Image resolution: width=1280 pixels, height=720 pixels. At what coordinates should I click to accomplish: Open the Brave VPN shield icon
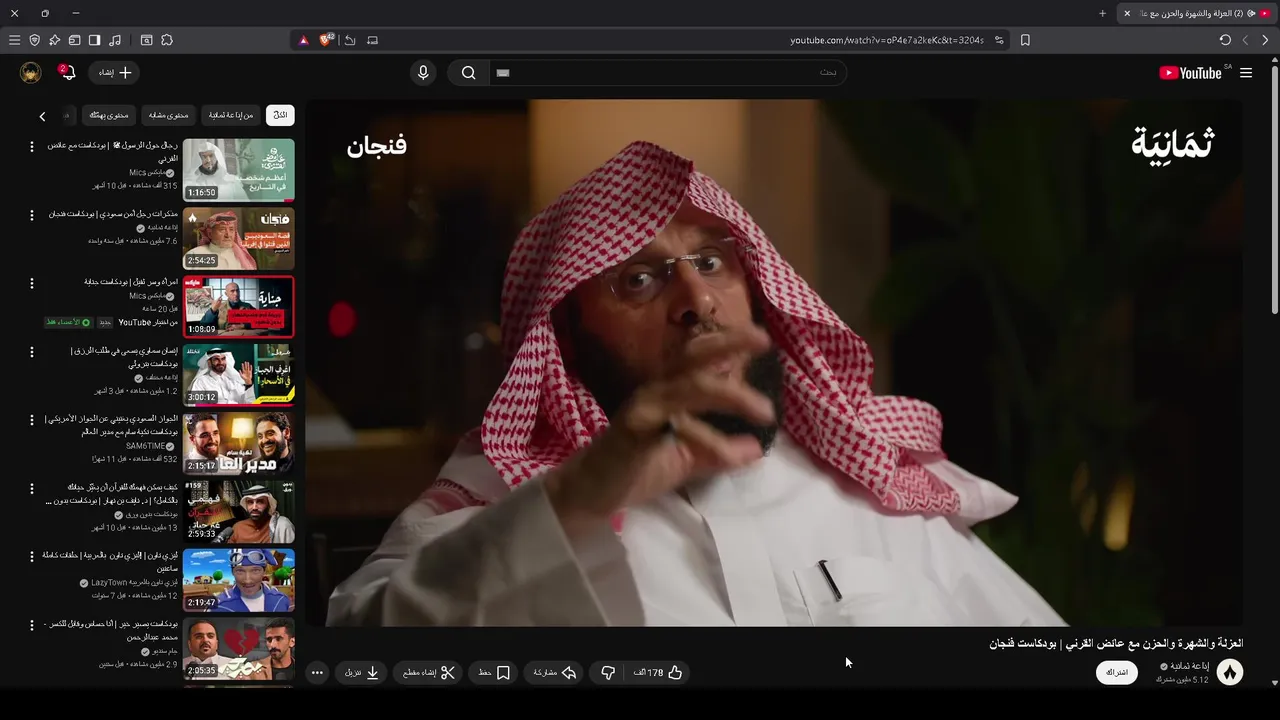34,40
